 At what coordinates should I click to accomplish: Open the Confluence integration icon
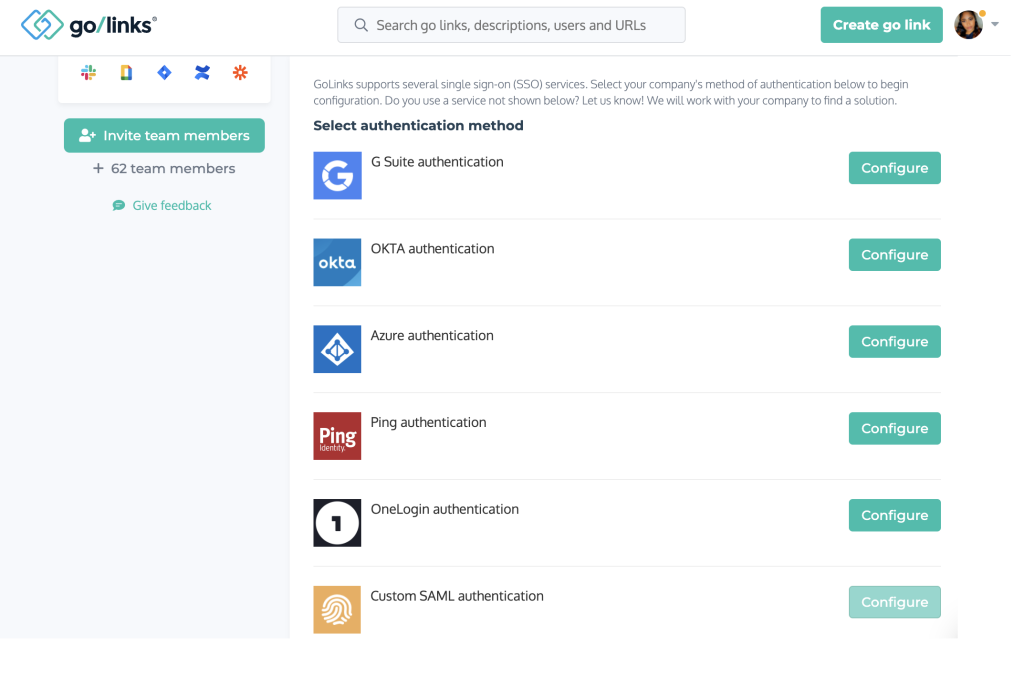[x=201, y=72]
